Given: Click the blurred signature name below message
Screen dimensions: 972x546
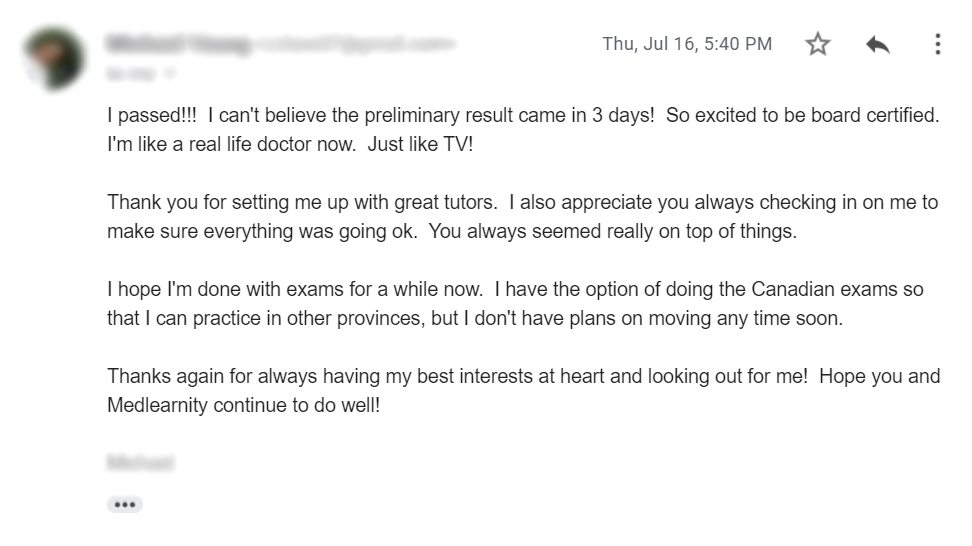Looking at the screenshot, I should 141,462.
